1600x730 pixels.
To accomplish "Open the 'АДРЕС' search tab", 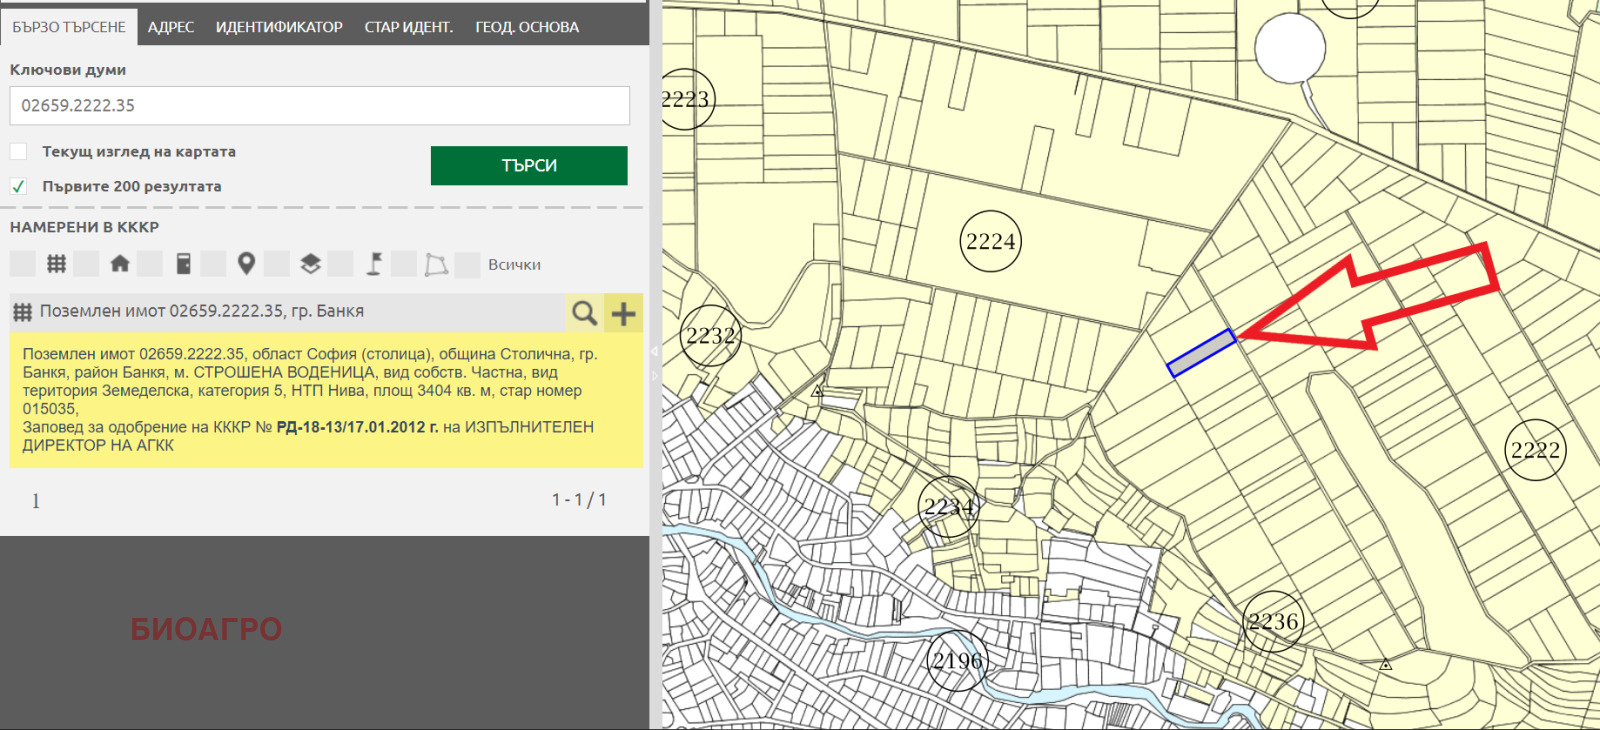I will click(x=171, y=27).
